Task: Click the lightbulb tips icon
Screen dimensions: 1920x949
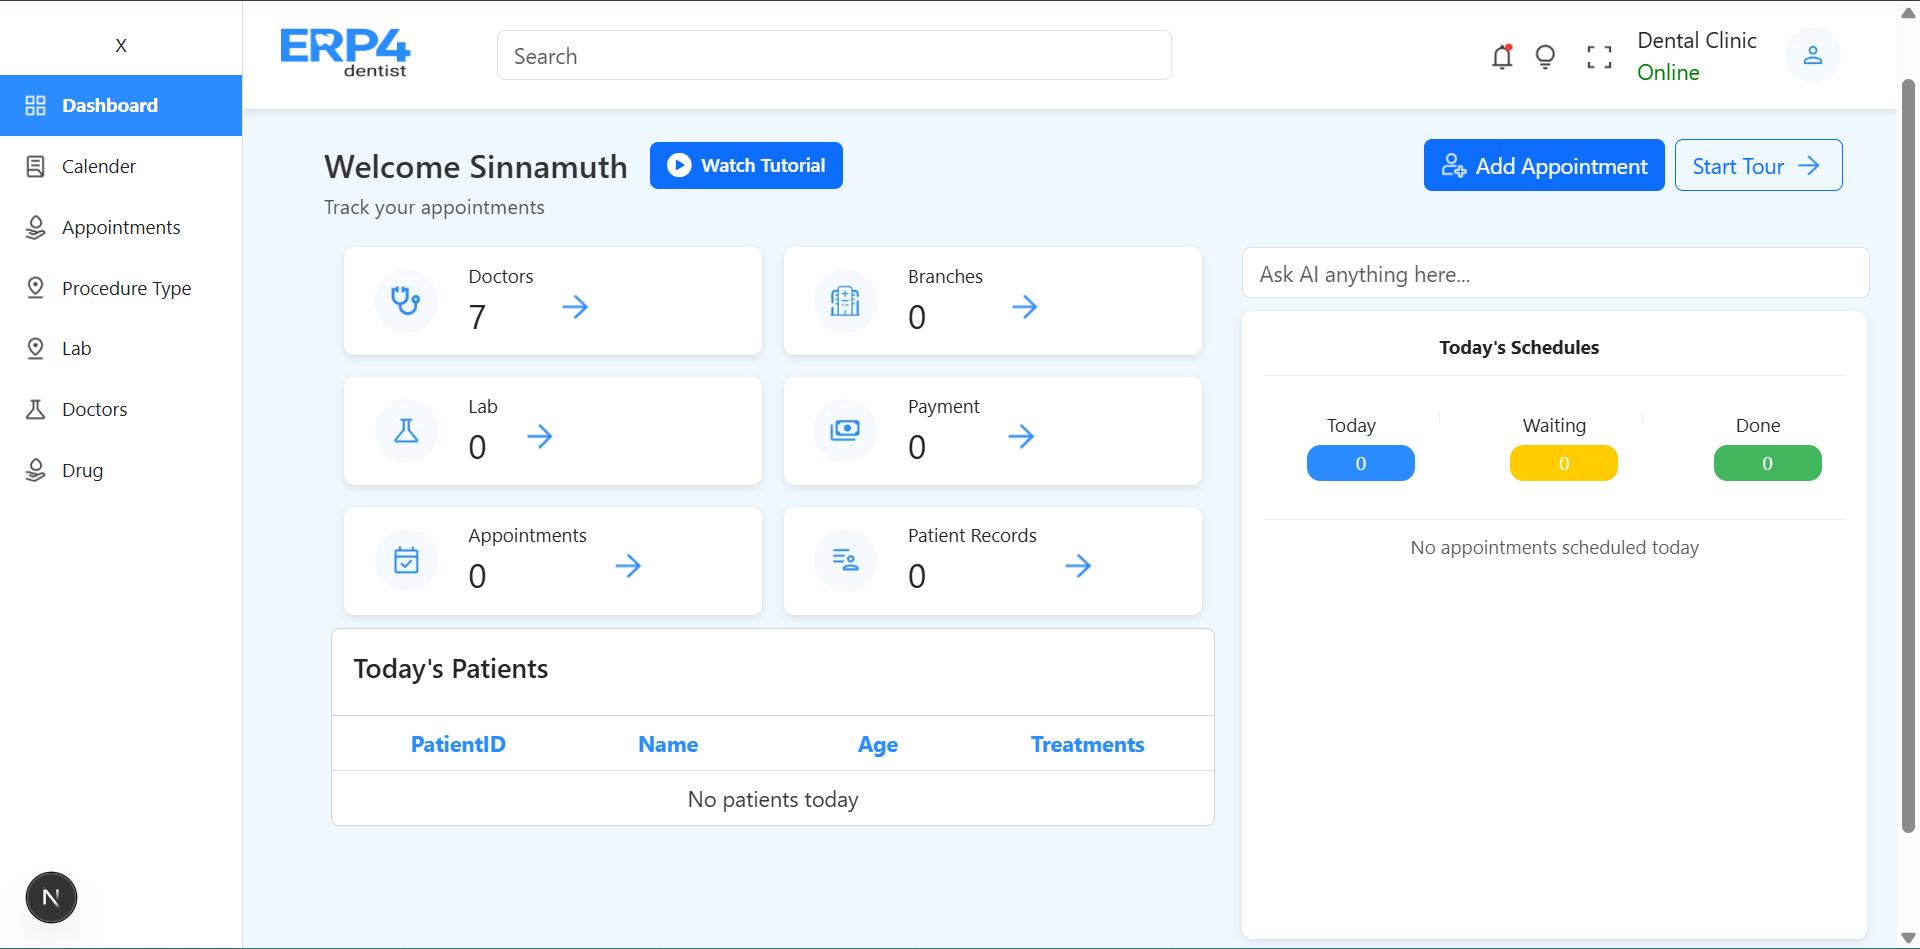Action: pos(1545,57)
